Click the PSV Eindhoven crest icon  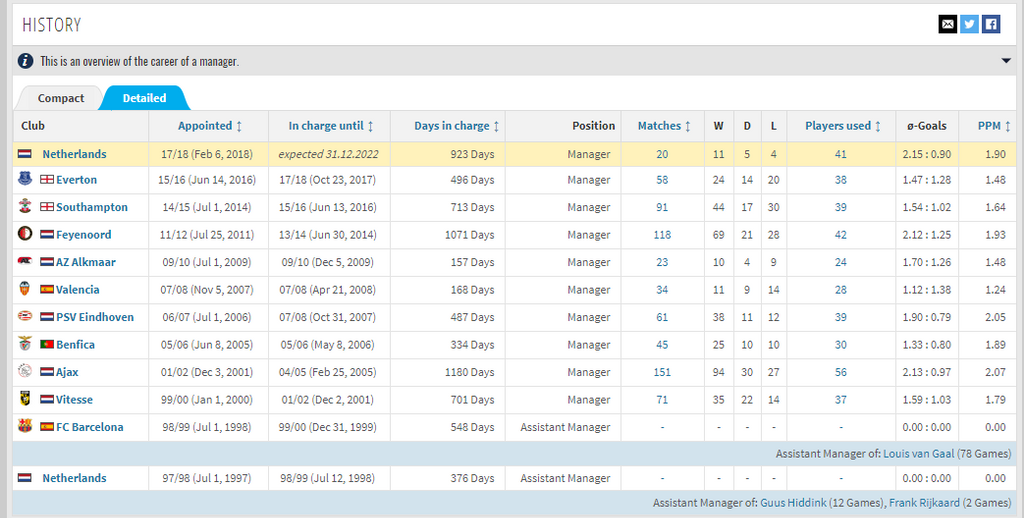25,316
